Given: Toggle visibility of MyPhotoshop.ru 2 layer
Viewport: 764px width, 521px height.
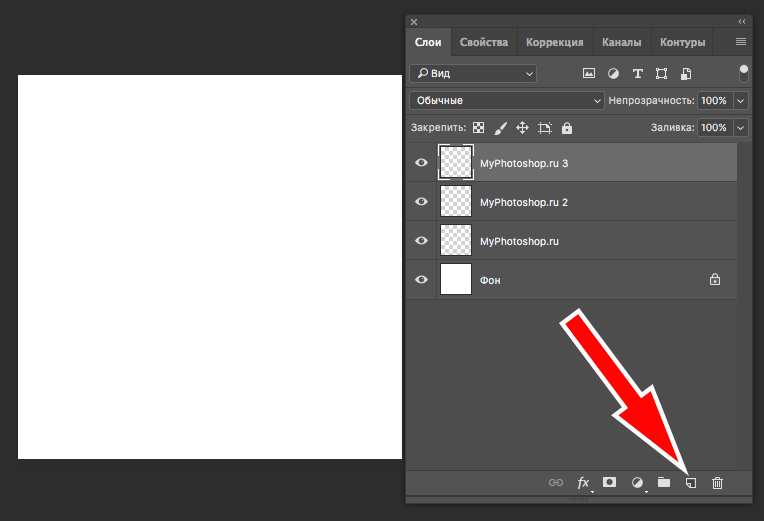Looking at the screenshot, I should pyautogui.click(x=421, y=202).
